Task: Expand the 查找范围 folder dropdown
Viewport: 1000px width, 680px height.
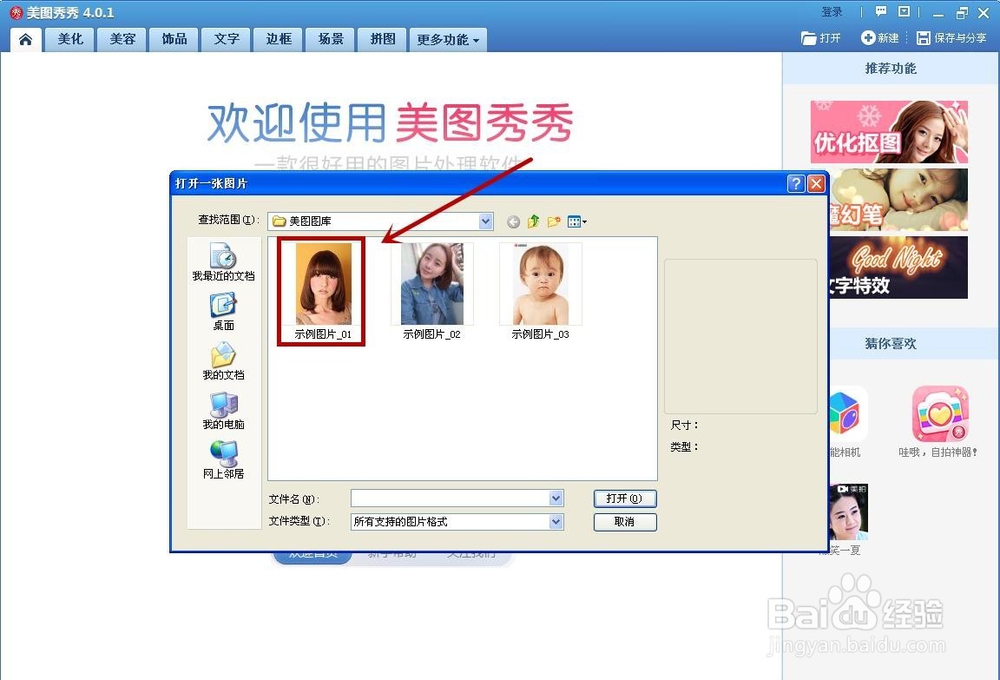Action: tap(486, 221)
